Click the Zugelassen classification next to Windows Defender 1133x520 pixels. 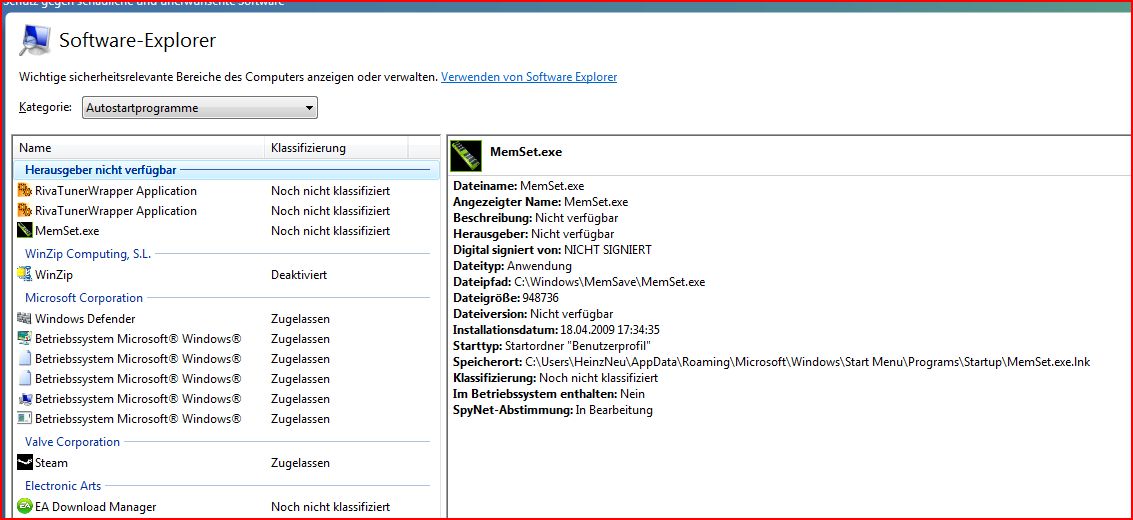301,318
